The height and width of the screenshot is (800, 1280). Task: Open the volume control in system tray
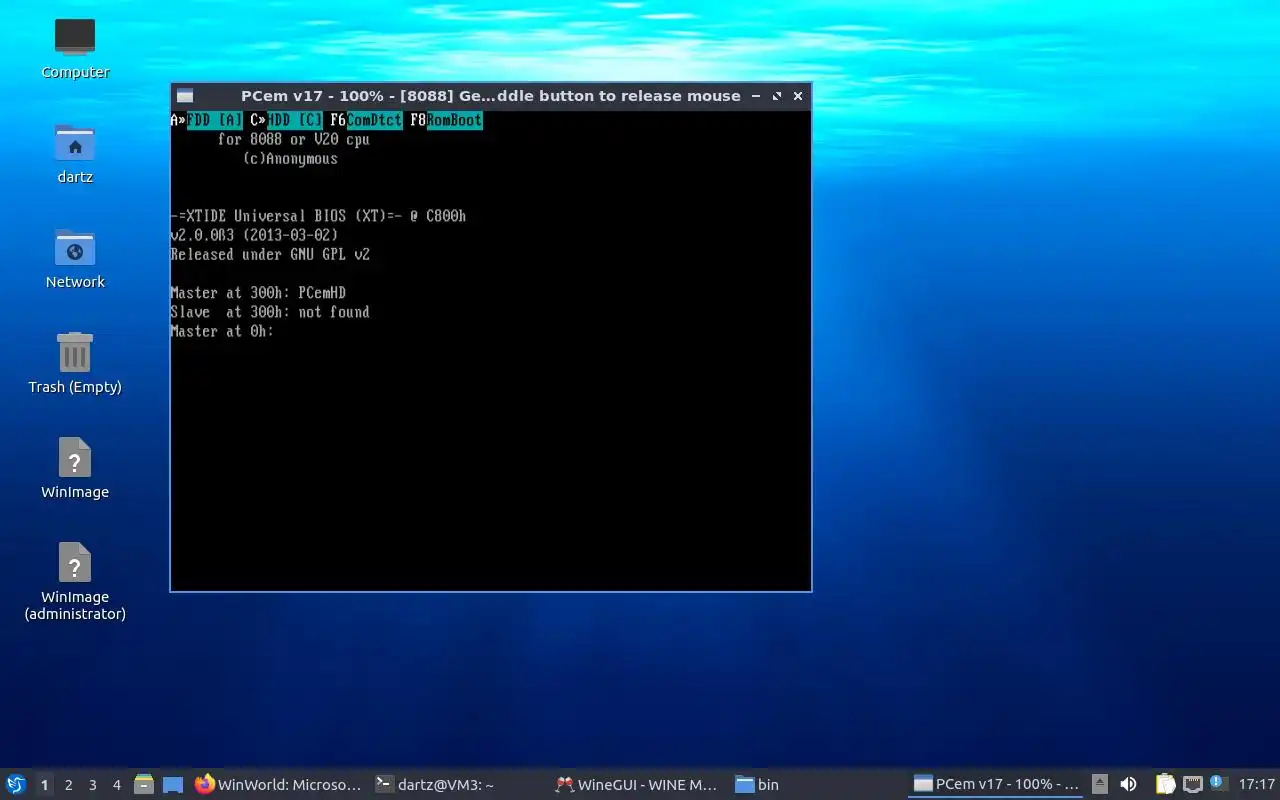coord(1128,785)
